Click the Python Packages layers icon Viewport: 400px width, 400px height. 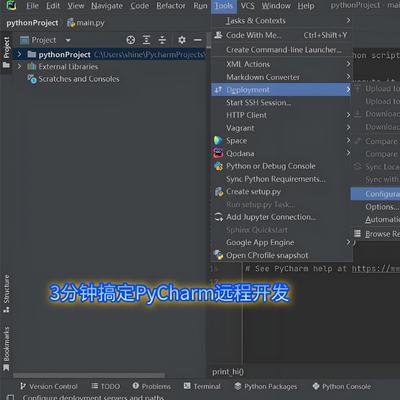pos(238,386)
